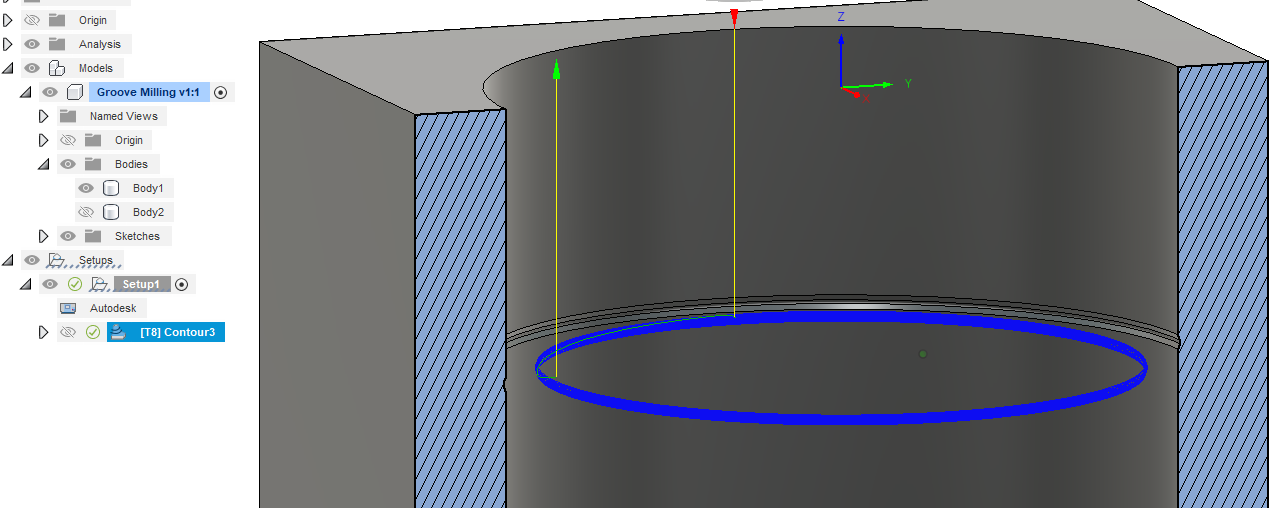Select the Autodesk machine entry
The image size is (1271, 508).
click(x=113, y=308)
